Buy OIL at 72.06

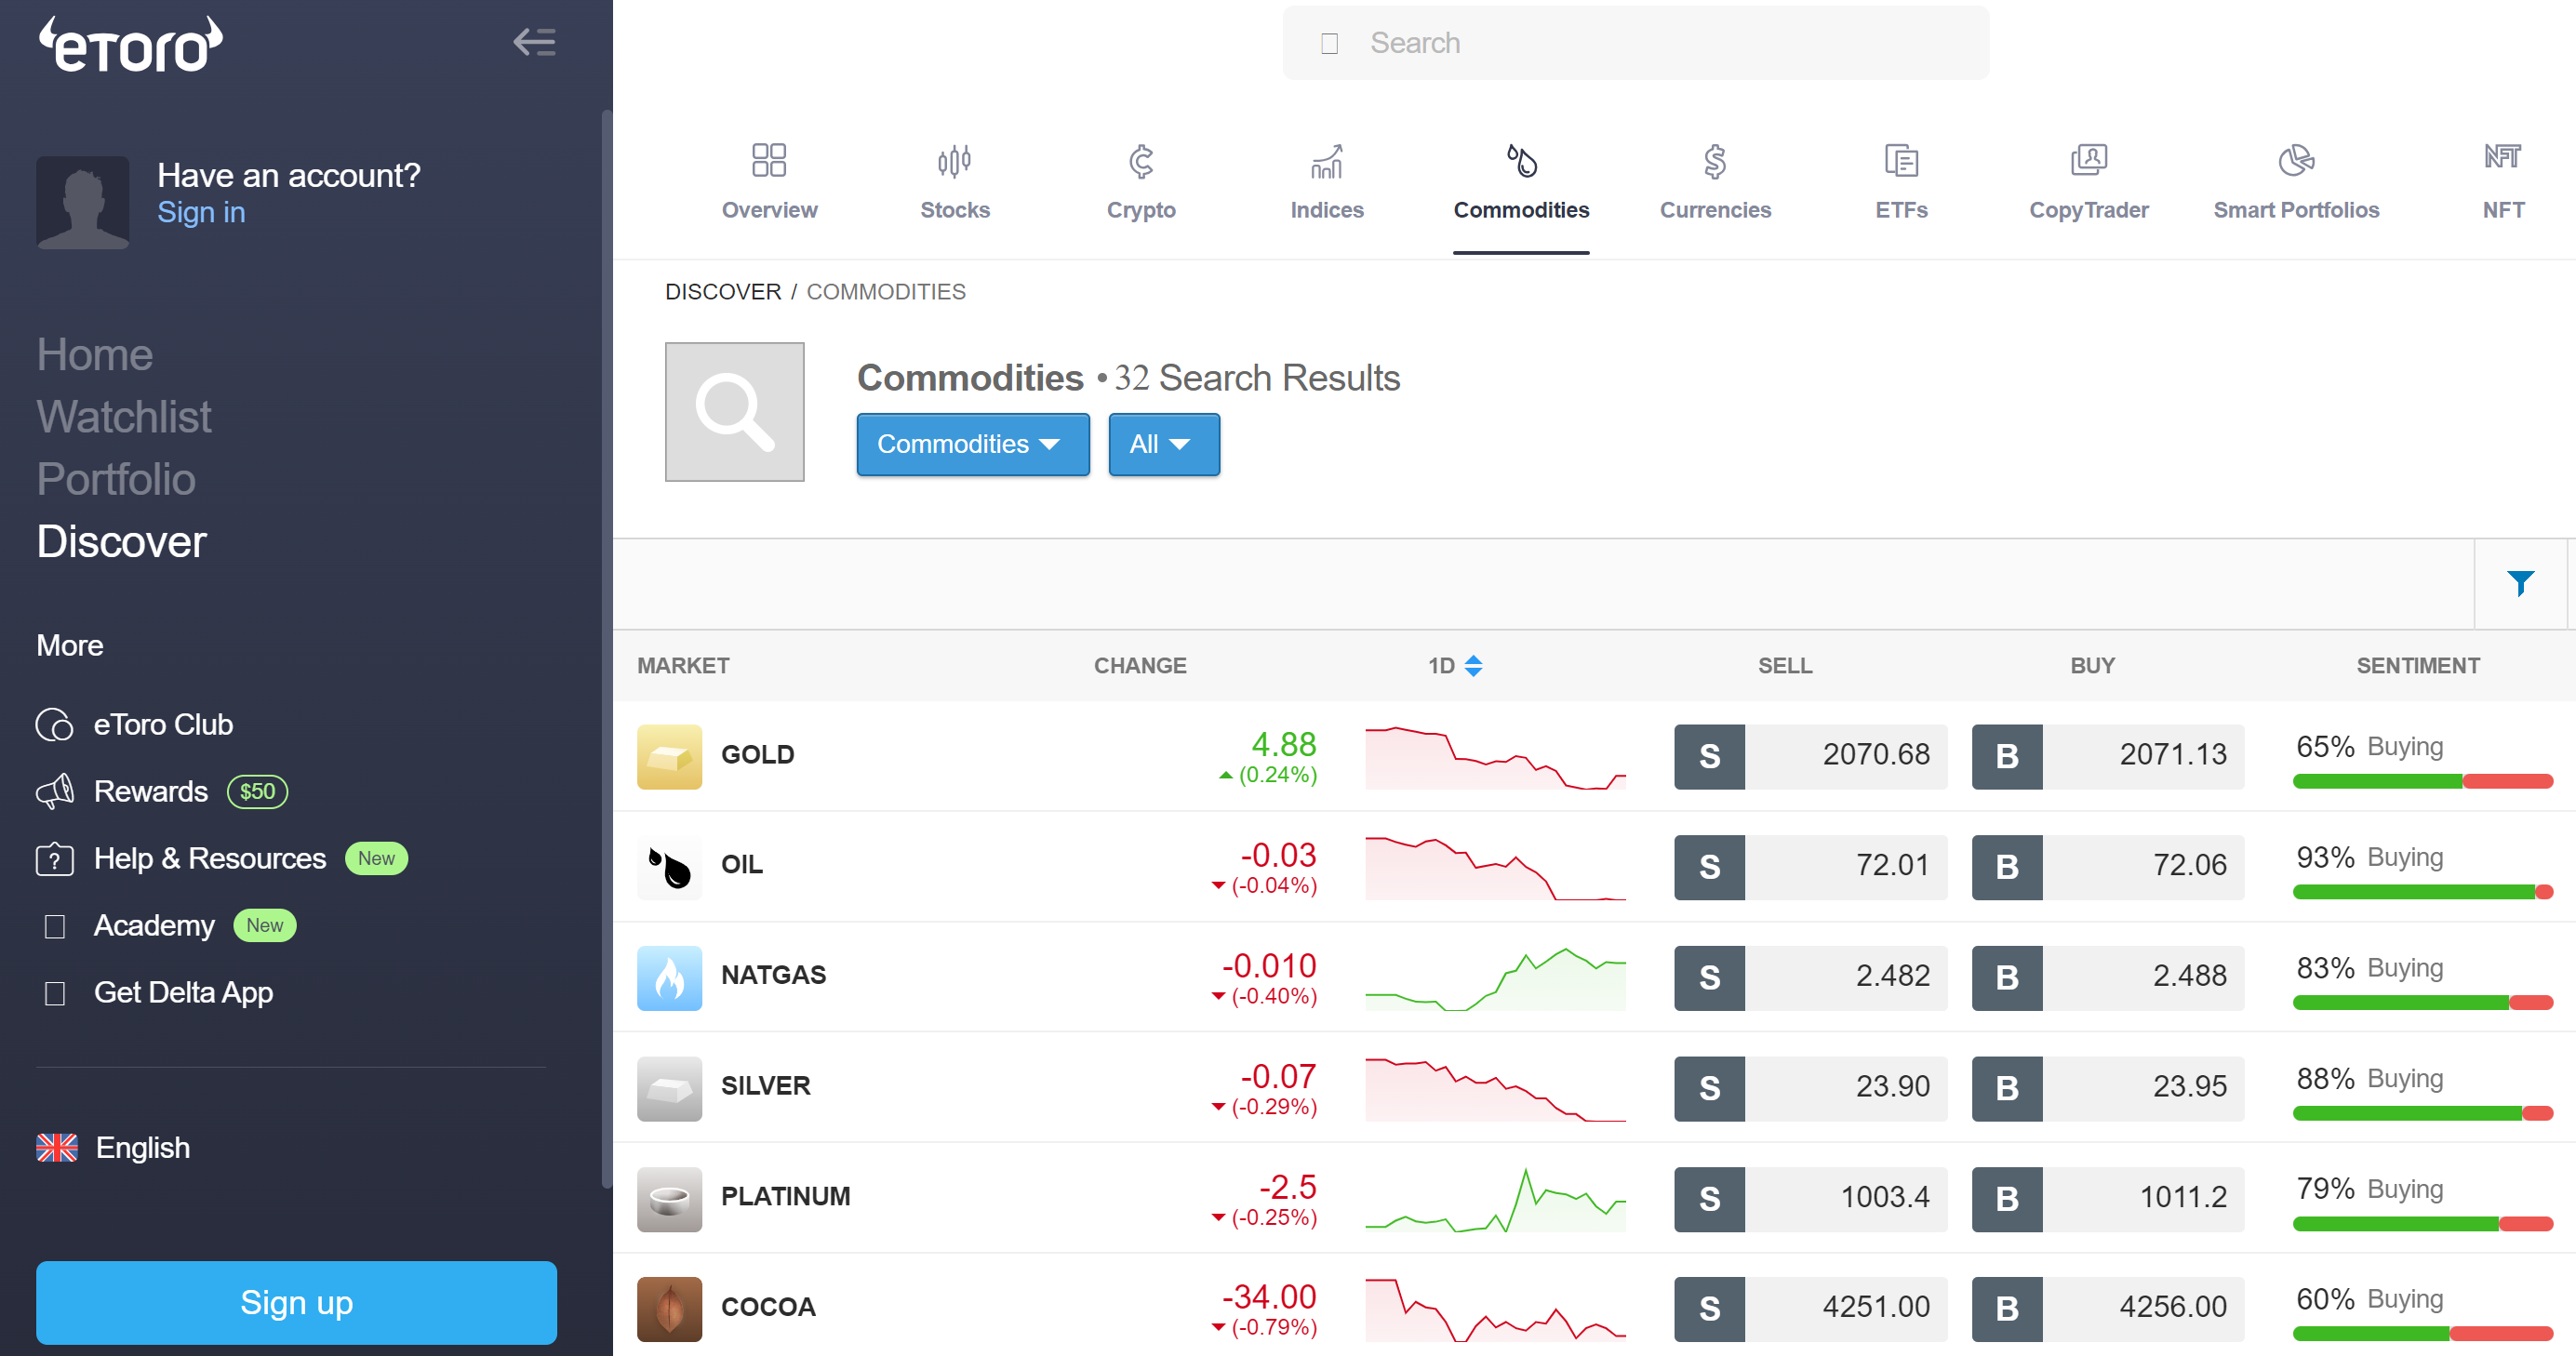pyautogui.click(x=2107, y=866)
